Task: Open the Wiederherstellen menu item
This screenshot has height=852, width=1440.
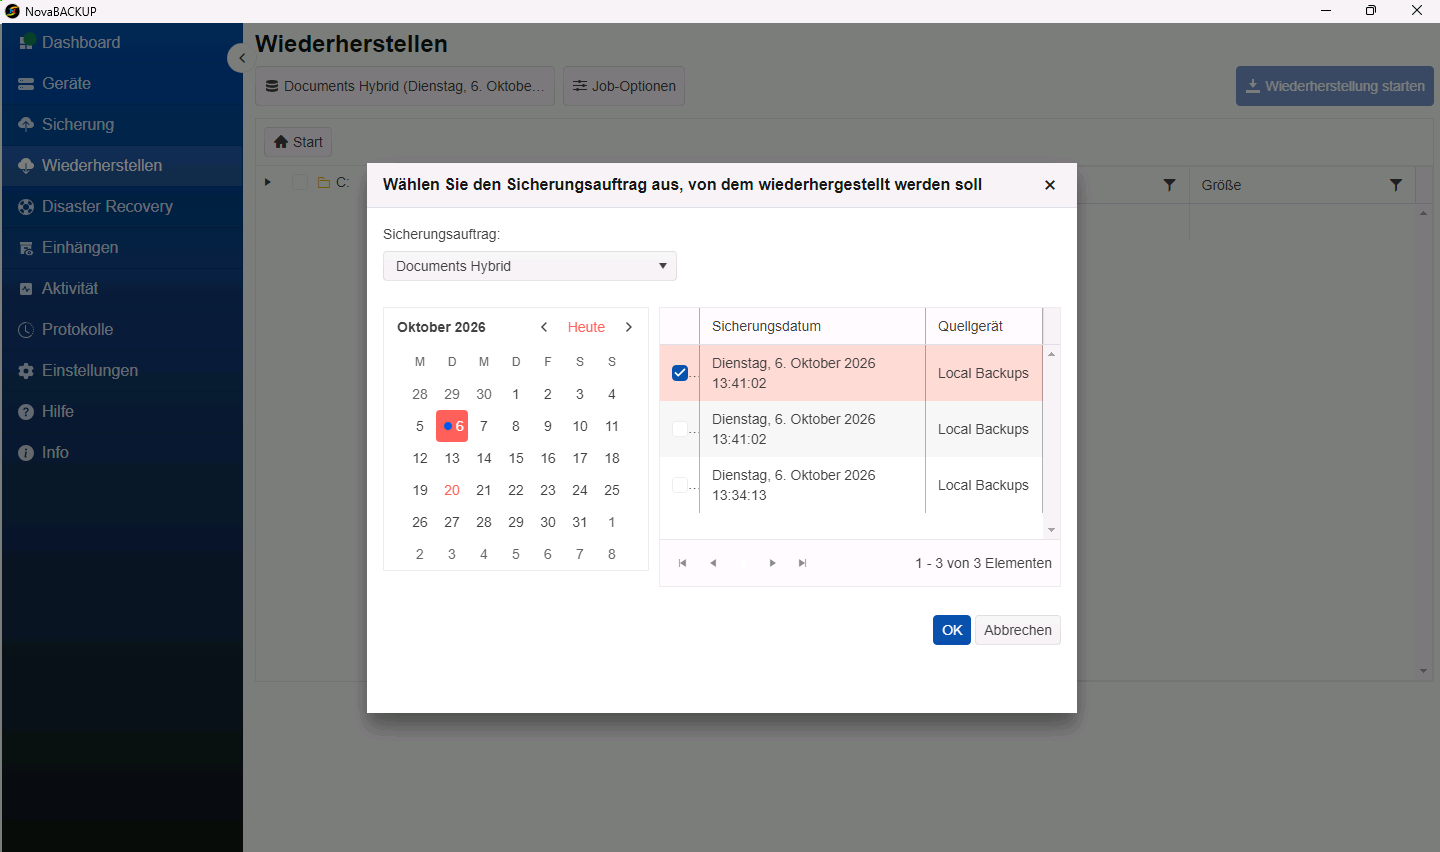Action: tap(122, 165)
